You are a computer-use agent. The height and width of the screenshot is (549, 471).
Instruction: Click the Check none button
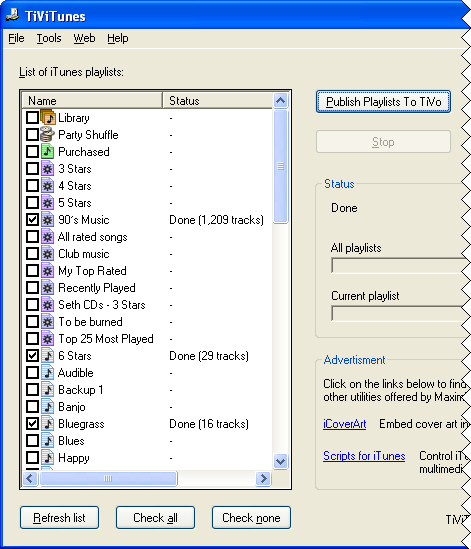tap(251, 517)
